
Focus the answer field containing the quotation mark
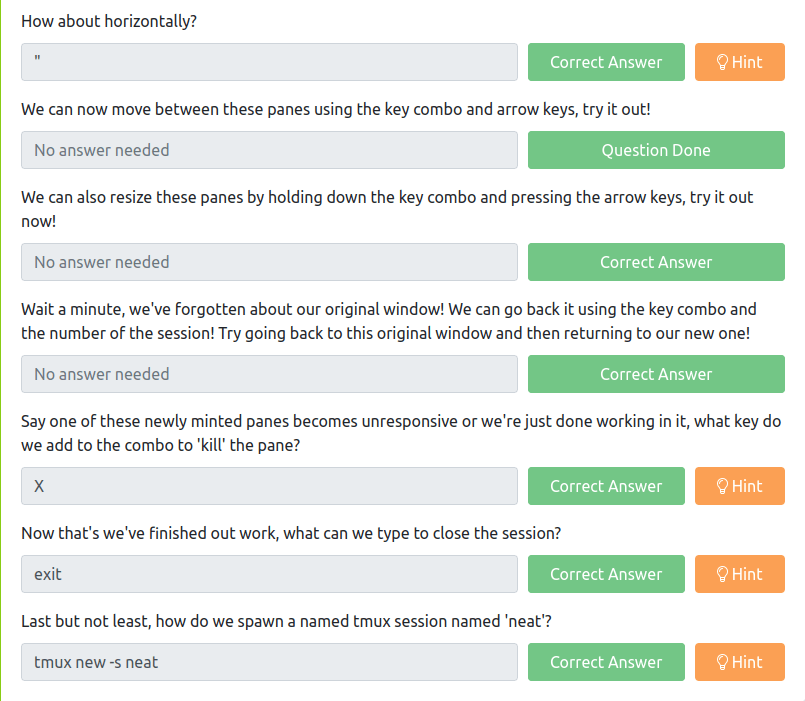pos(269,62)
